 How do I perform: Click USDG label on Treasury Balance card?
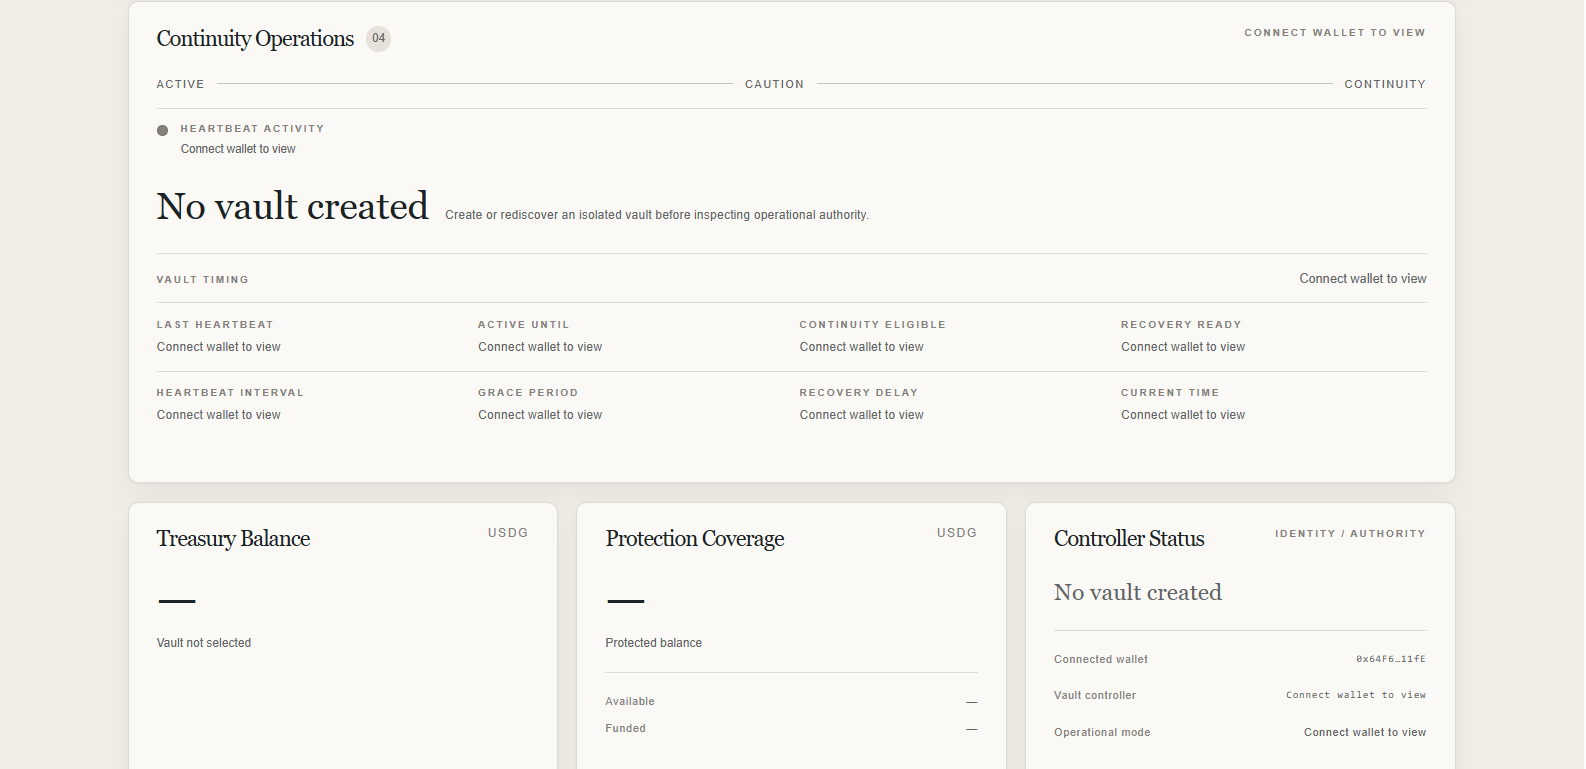click(508, 533)
